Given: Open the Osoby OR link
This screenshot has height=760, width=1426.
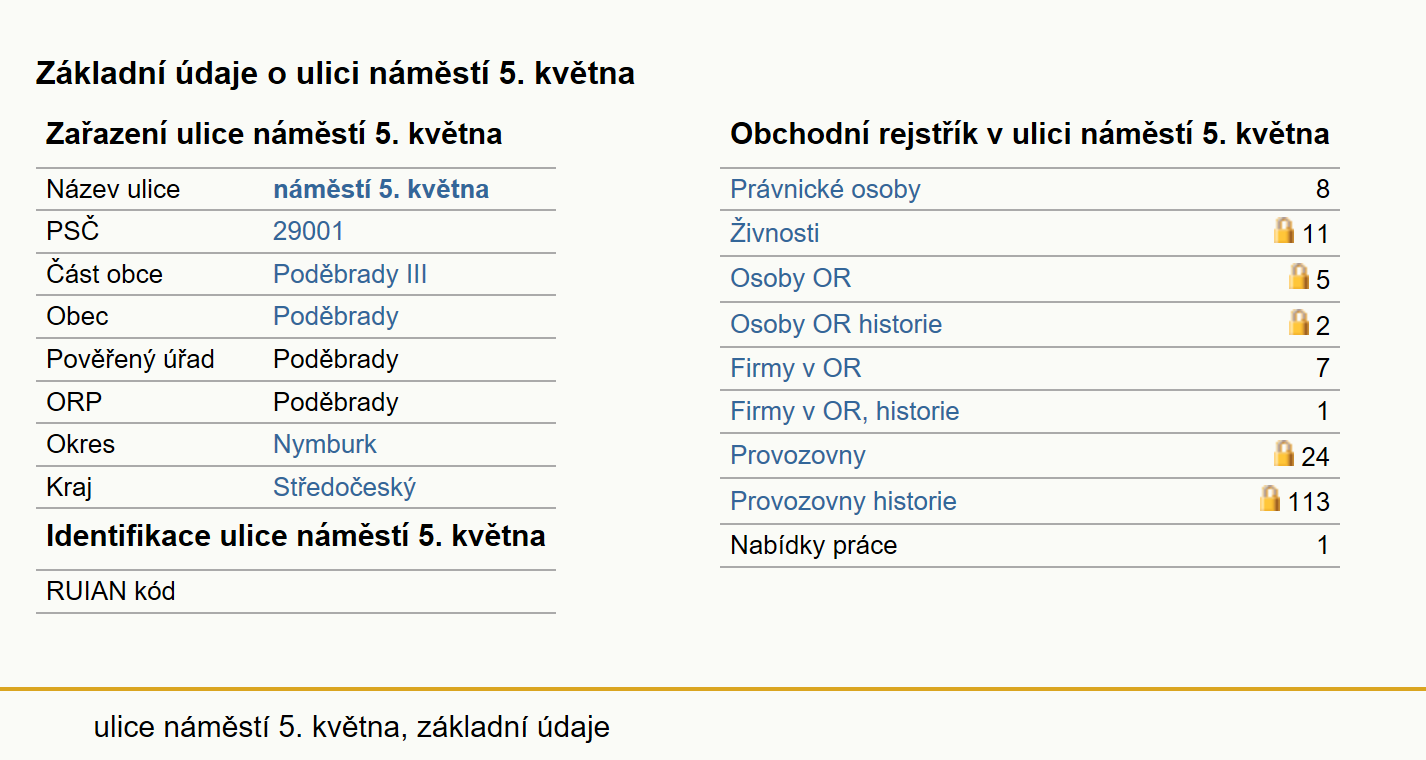Looking at the screenshot, I should pos(790,278).
